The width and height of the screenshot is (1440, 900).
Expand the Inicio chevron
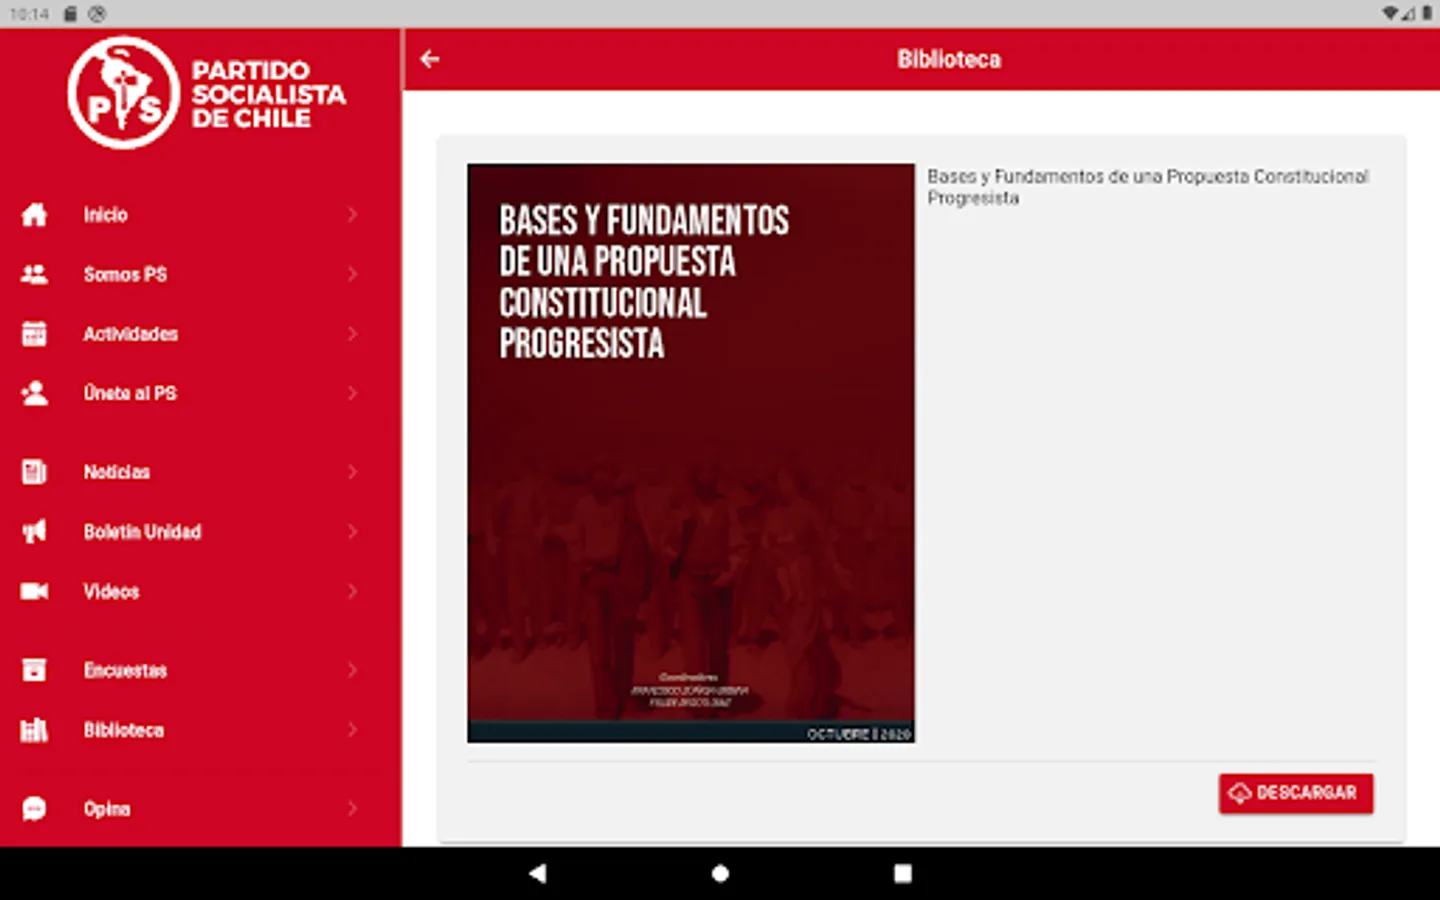point(352,214)
